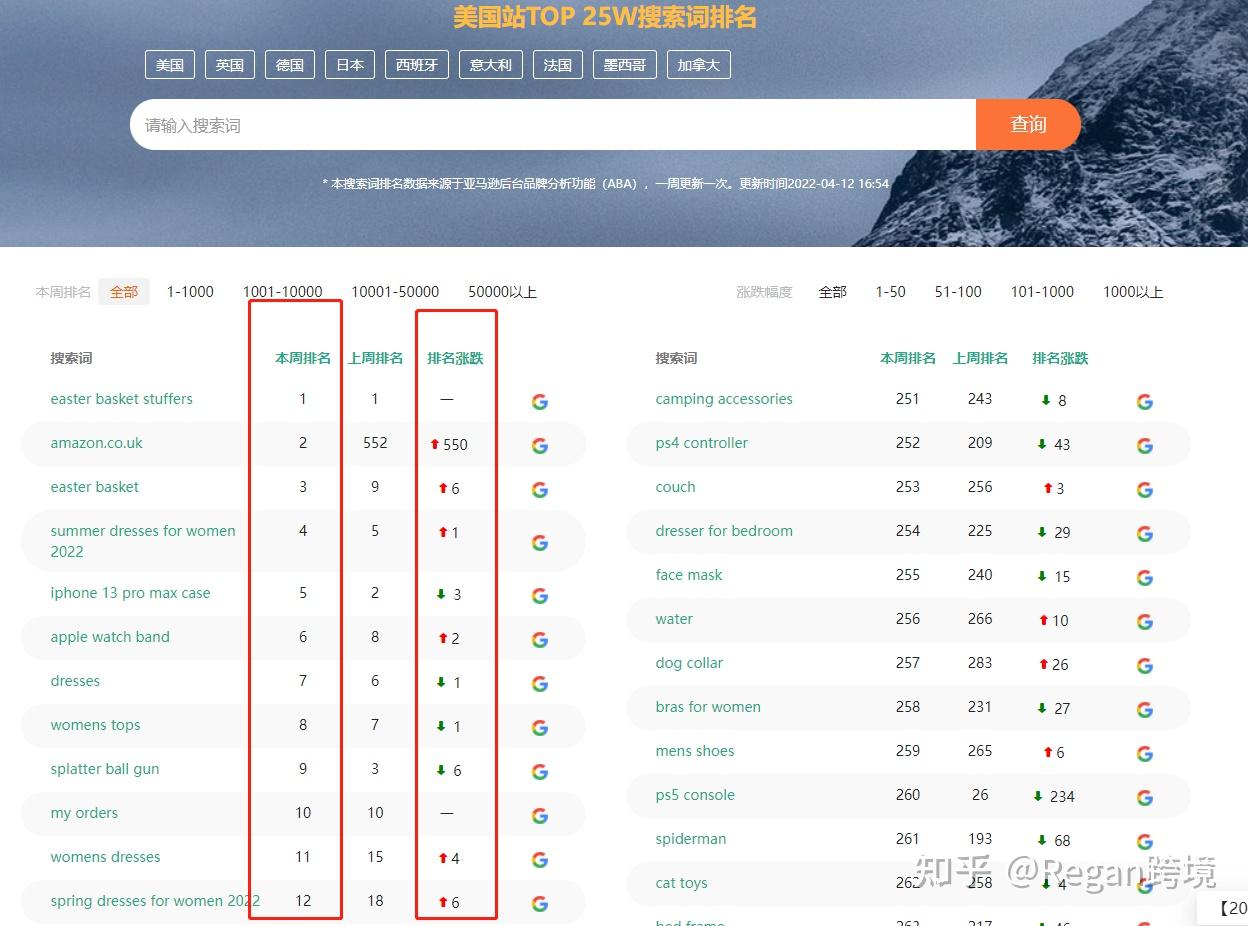This screenshot has height=926, width=1248.
Task: Select the 意大利 site tab
Action: 491,65
